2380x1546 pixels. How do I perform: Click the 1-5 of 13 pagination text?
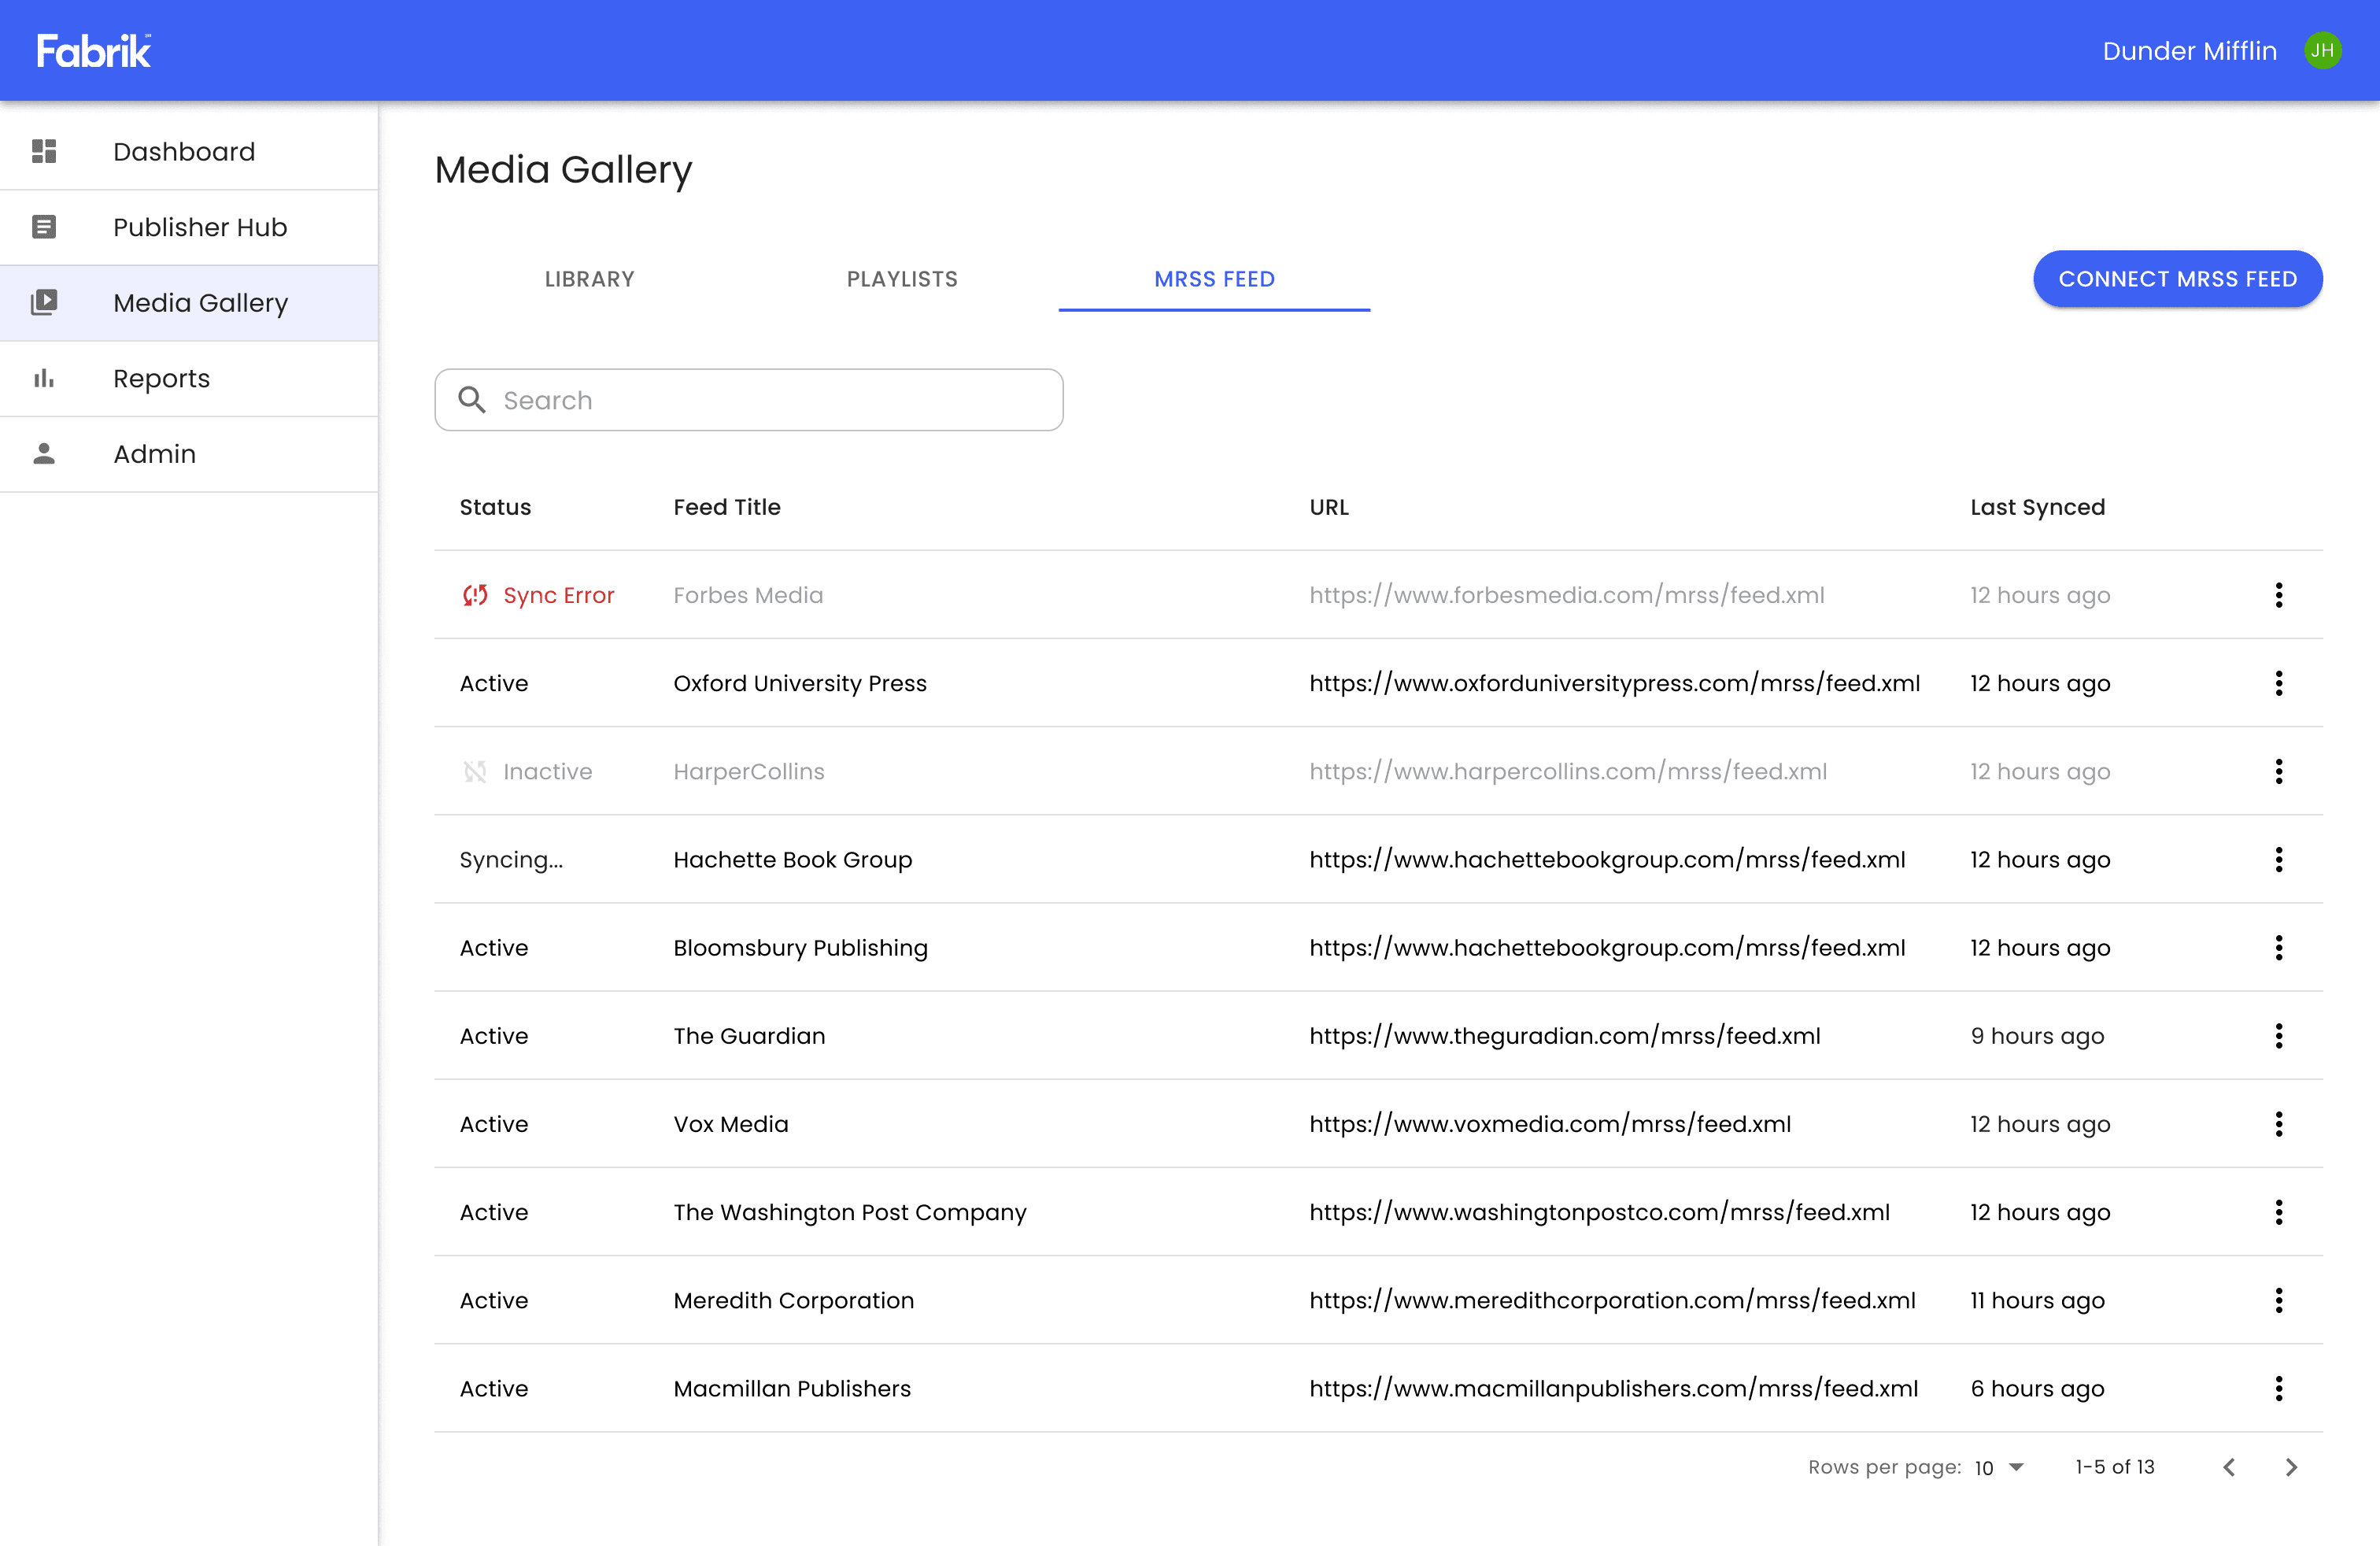coord(2115,1467)
